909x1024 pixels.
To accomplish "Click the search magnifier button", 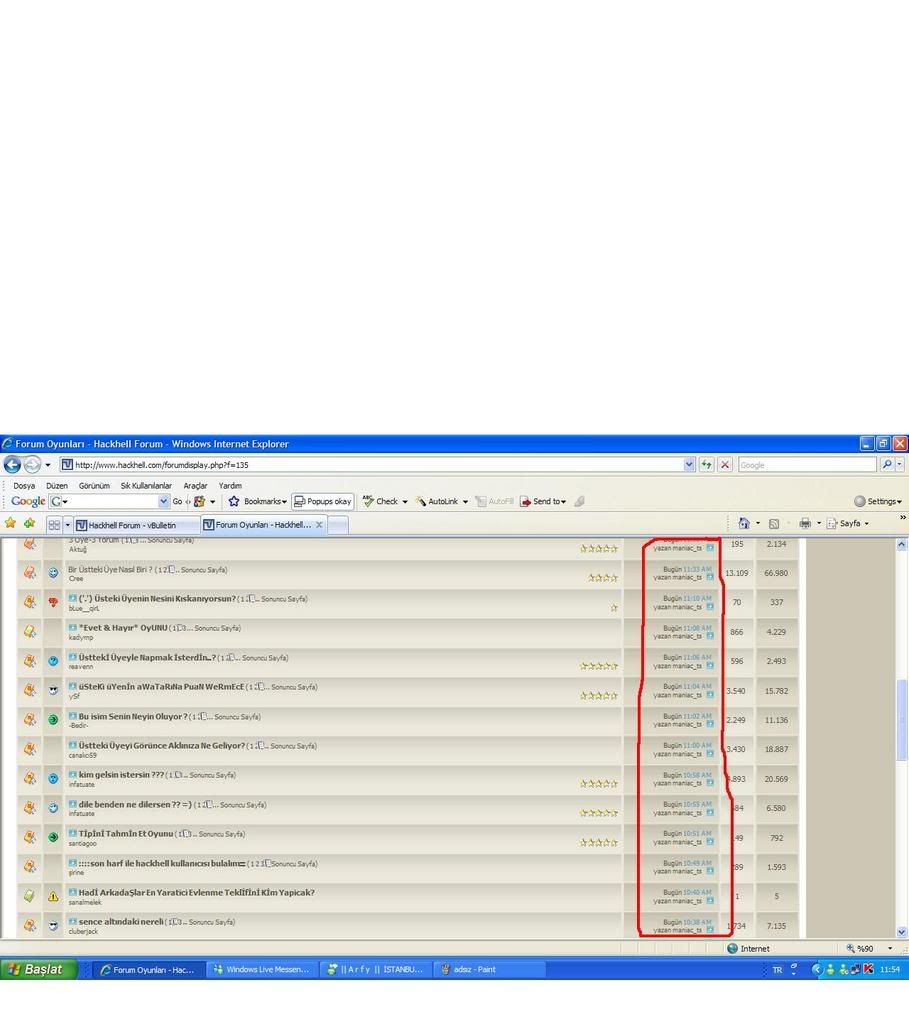I will (887, 465).
